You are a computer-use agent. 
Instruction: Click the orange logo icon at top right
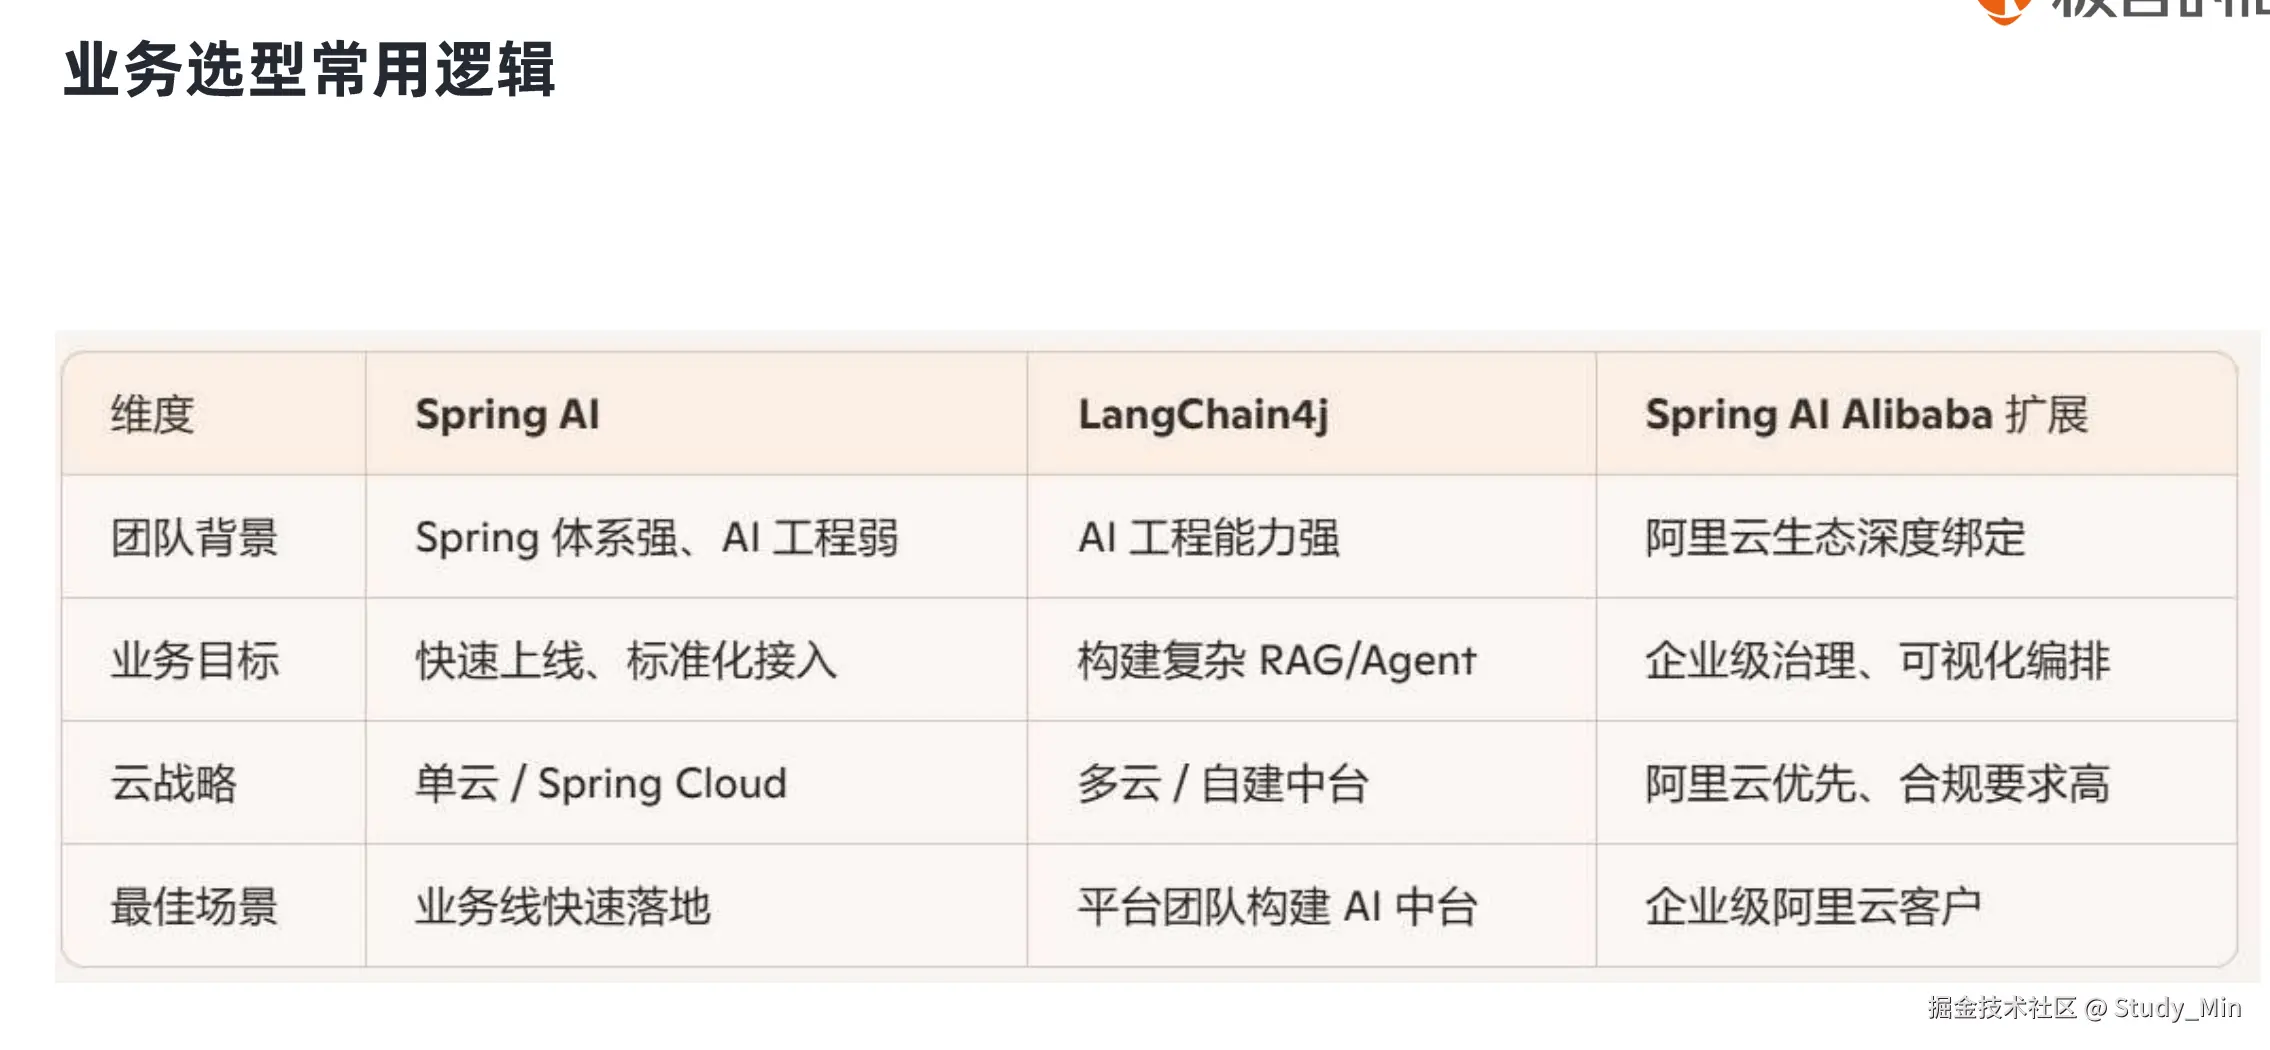[2004, 10]
